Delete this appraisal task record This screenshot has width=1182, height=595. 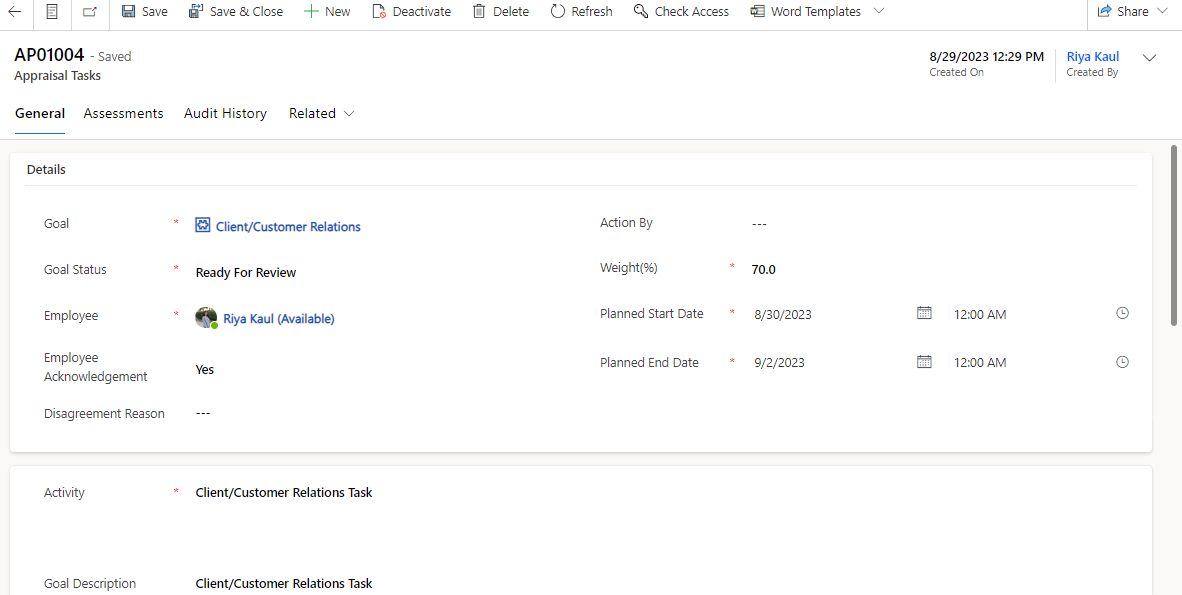(500, 11)
